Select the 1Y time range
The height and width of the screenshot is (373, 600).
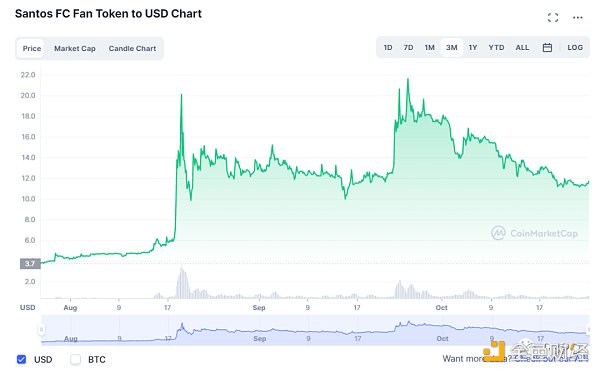[x=473, y=47]
